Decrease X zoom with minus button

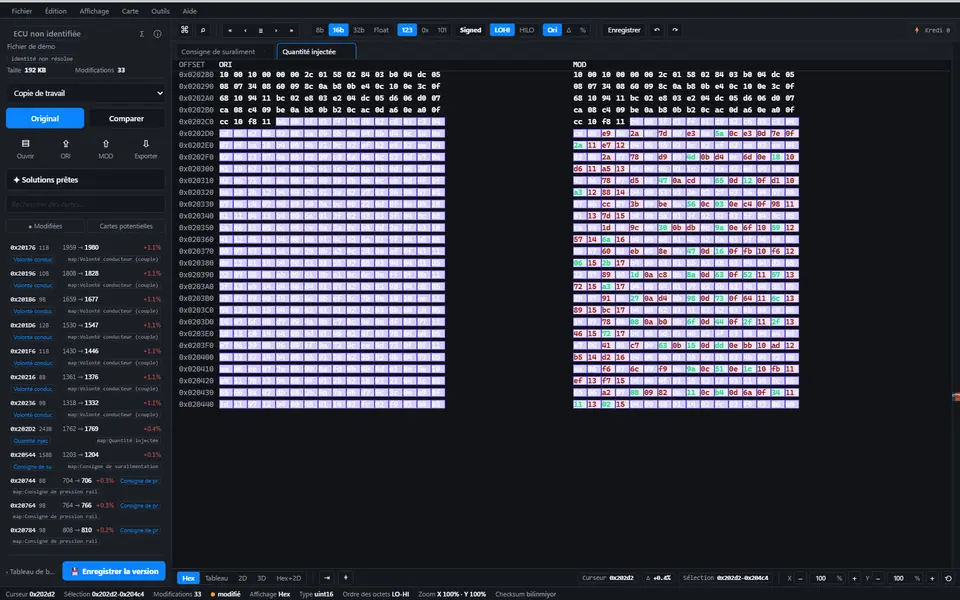(800, 578)
